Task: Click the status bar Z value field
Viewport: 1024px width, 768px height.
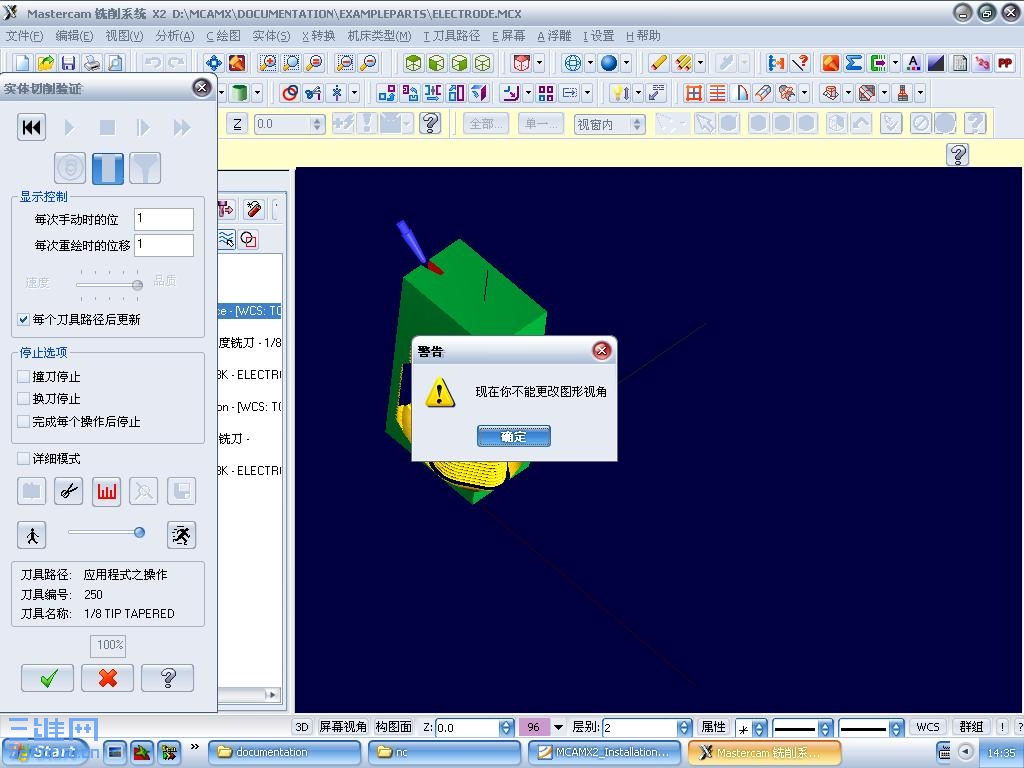Action: pos(468,728)
